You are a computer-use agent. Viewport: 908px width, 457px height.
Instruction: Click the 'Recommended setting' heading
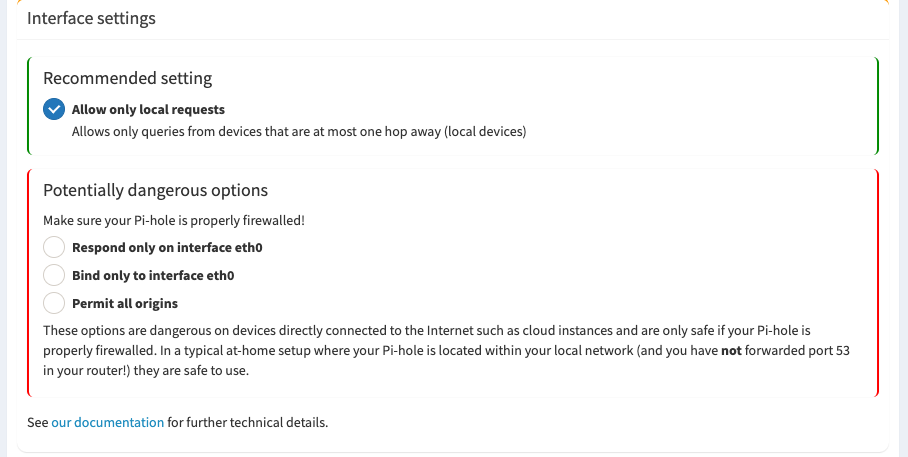pyautogui.click(x=127, y=78)
